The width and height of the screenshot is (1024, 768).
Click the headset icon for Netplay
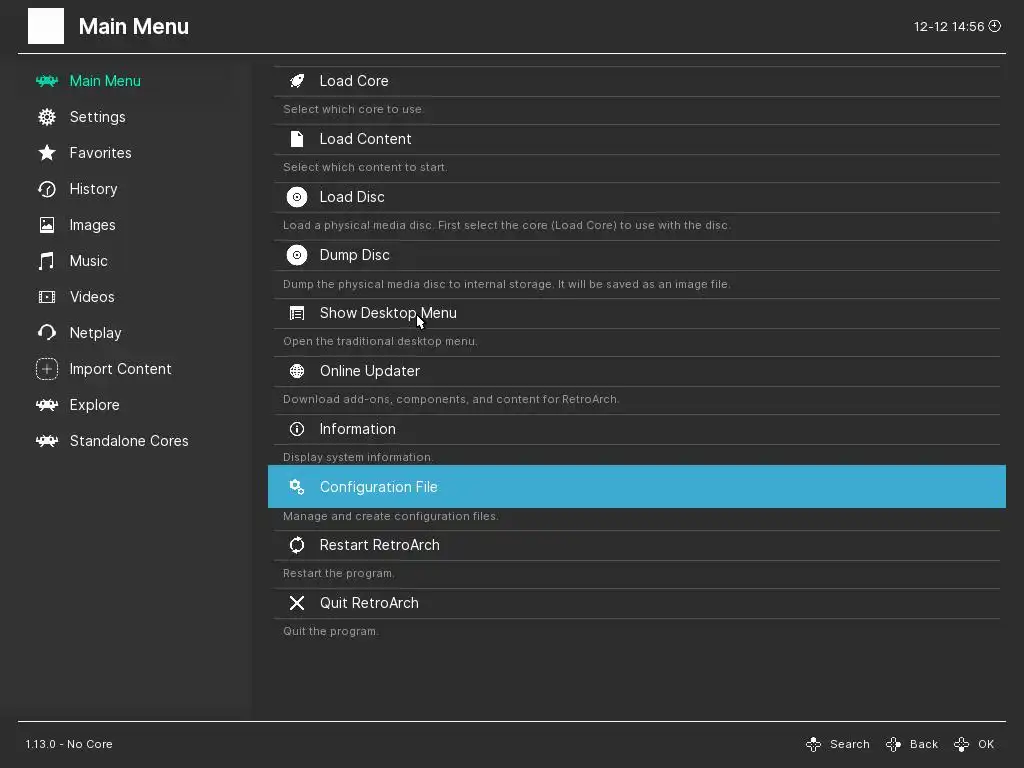47,333
